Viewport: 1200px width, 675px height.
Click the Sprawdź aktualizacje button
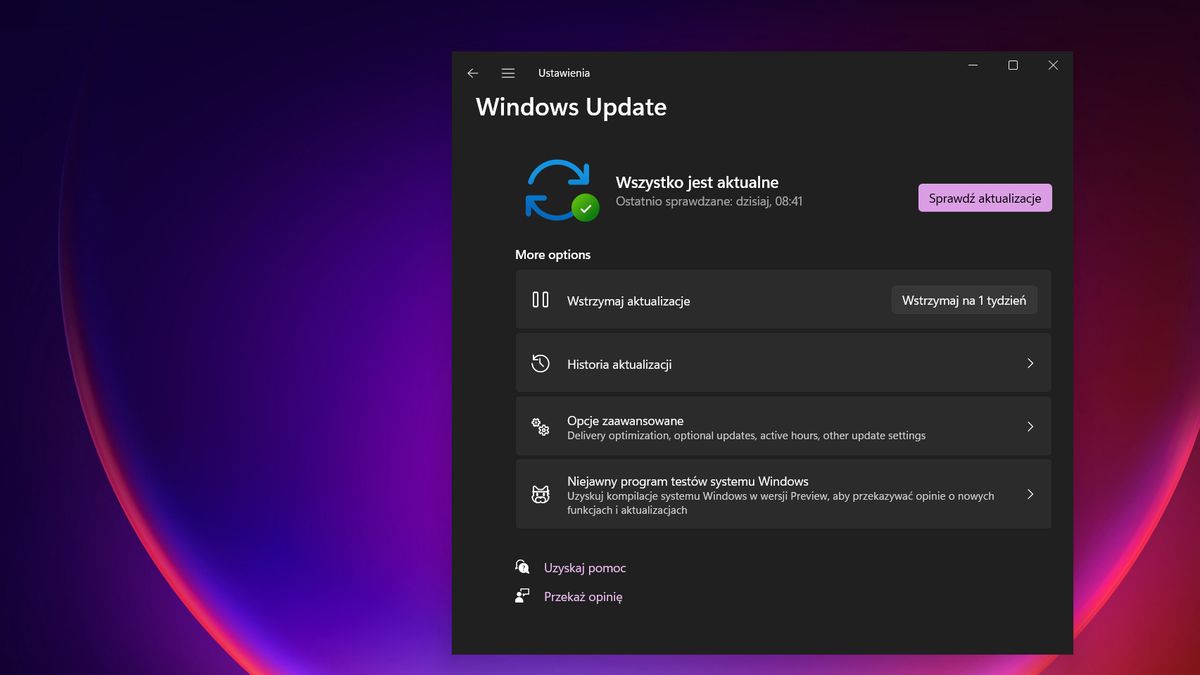tap(984, 197)
